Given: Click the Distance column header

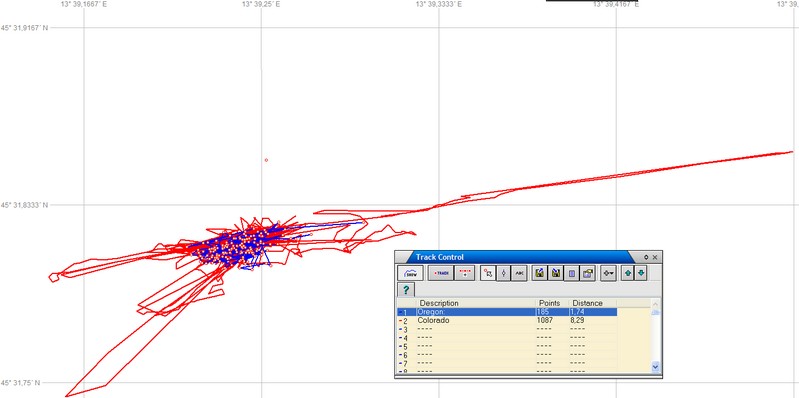Looking at the screenshot, I should click(587, 303).
